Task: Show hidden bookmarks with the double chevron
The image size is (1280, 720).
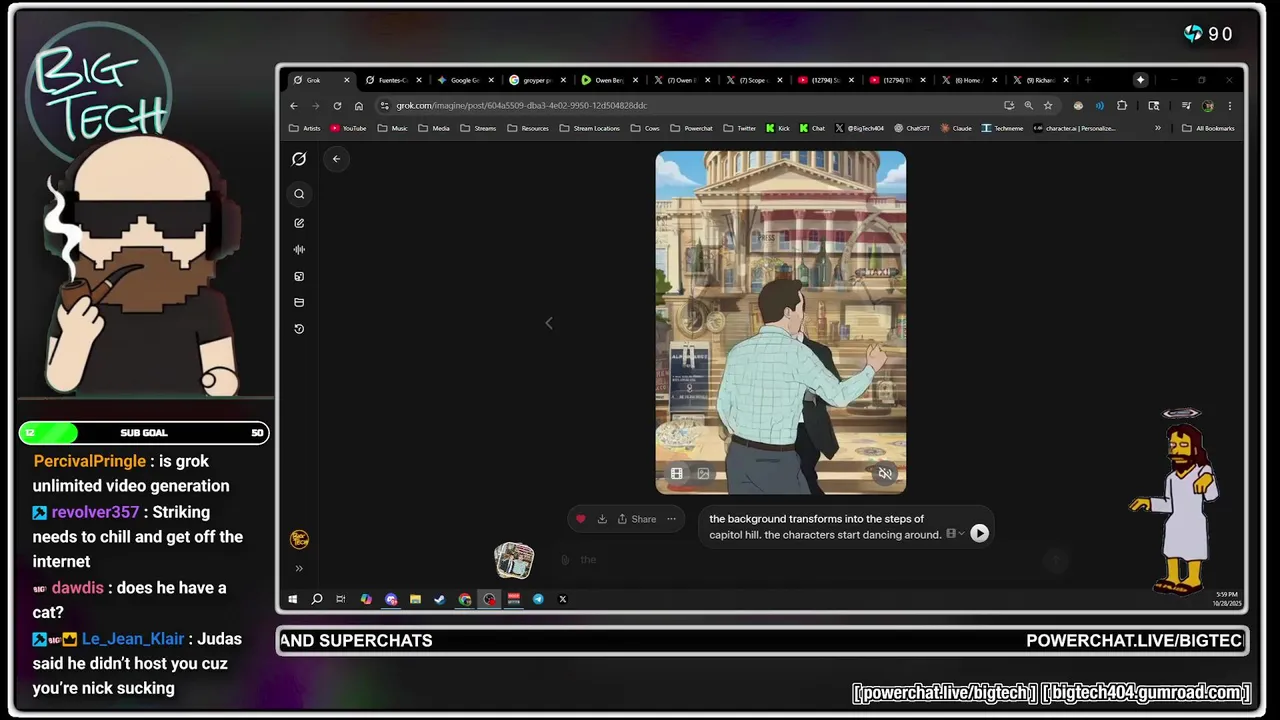Action: point(1158,128)
